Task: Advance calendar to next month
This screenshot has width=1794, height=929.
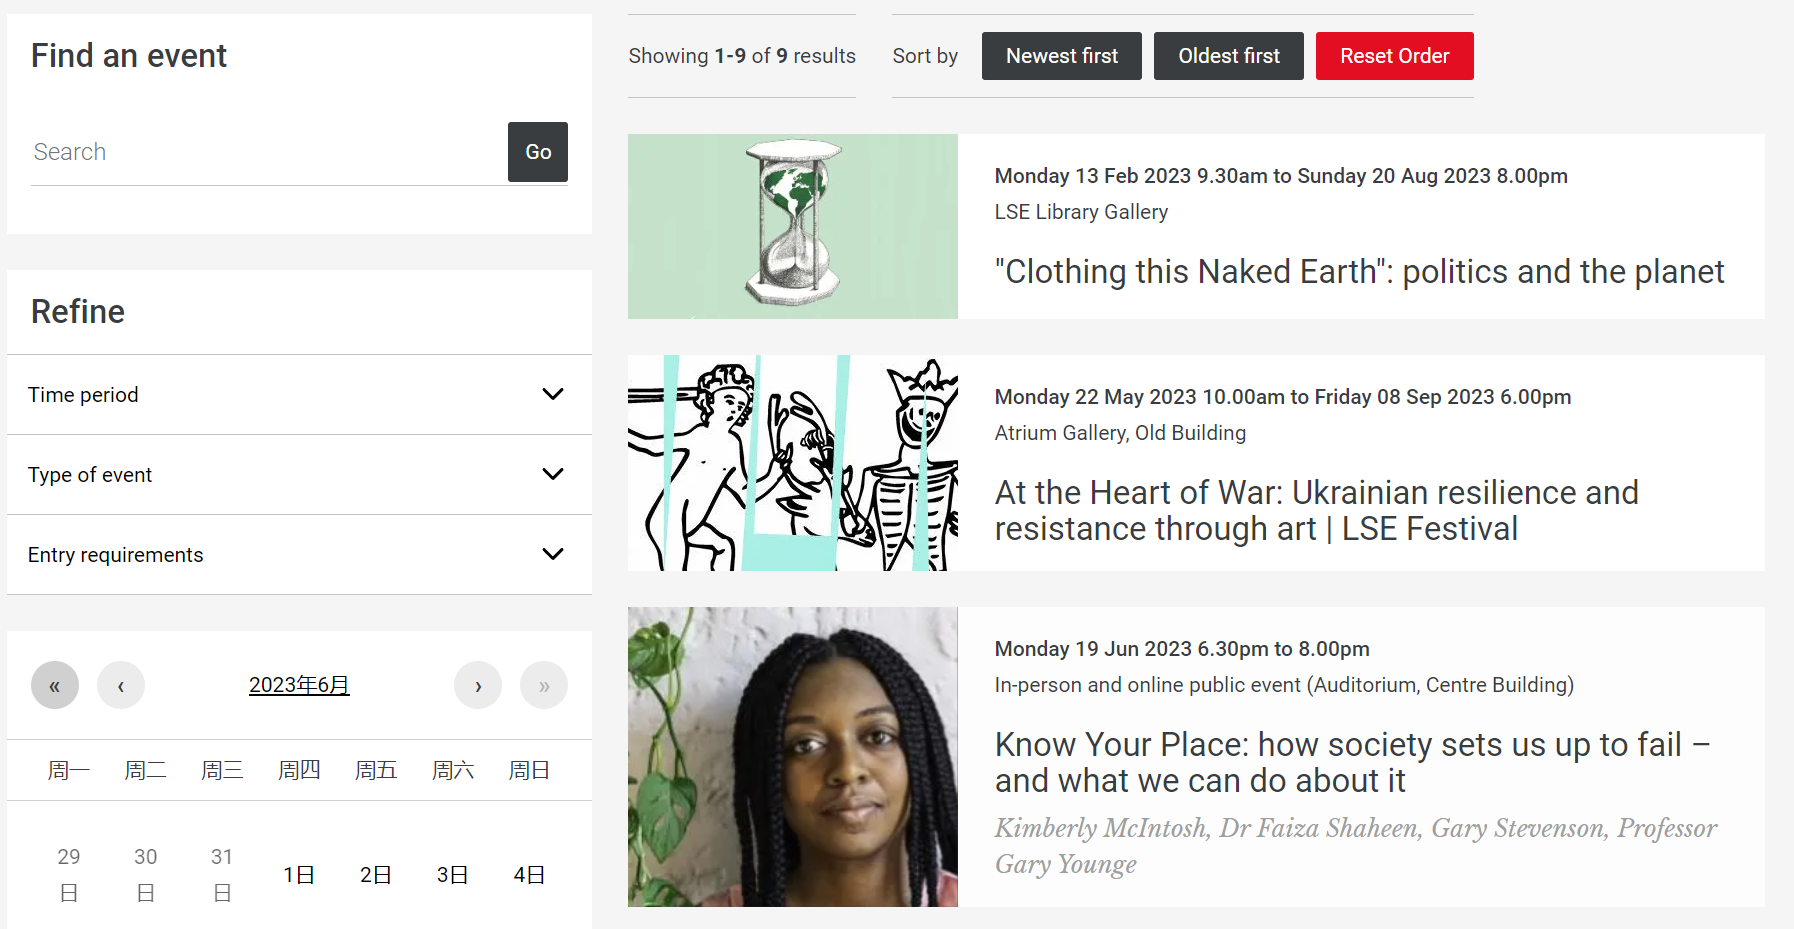Action: tap(478, 685)
